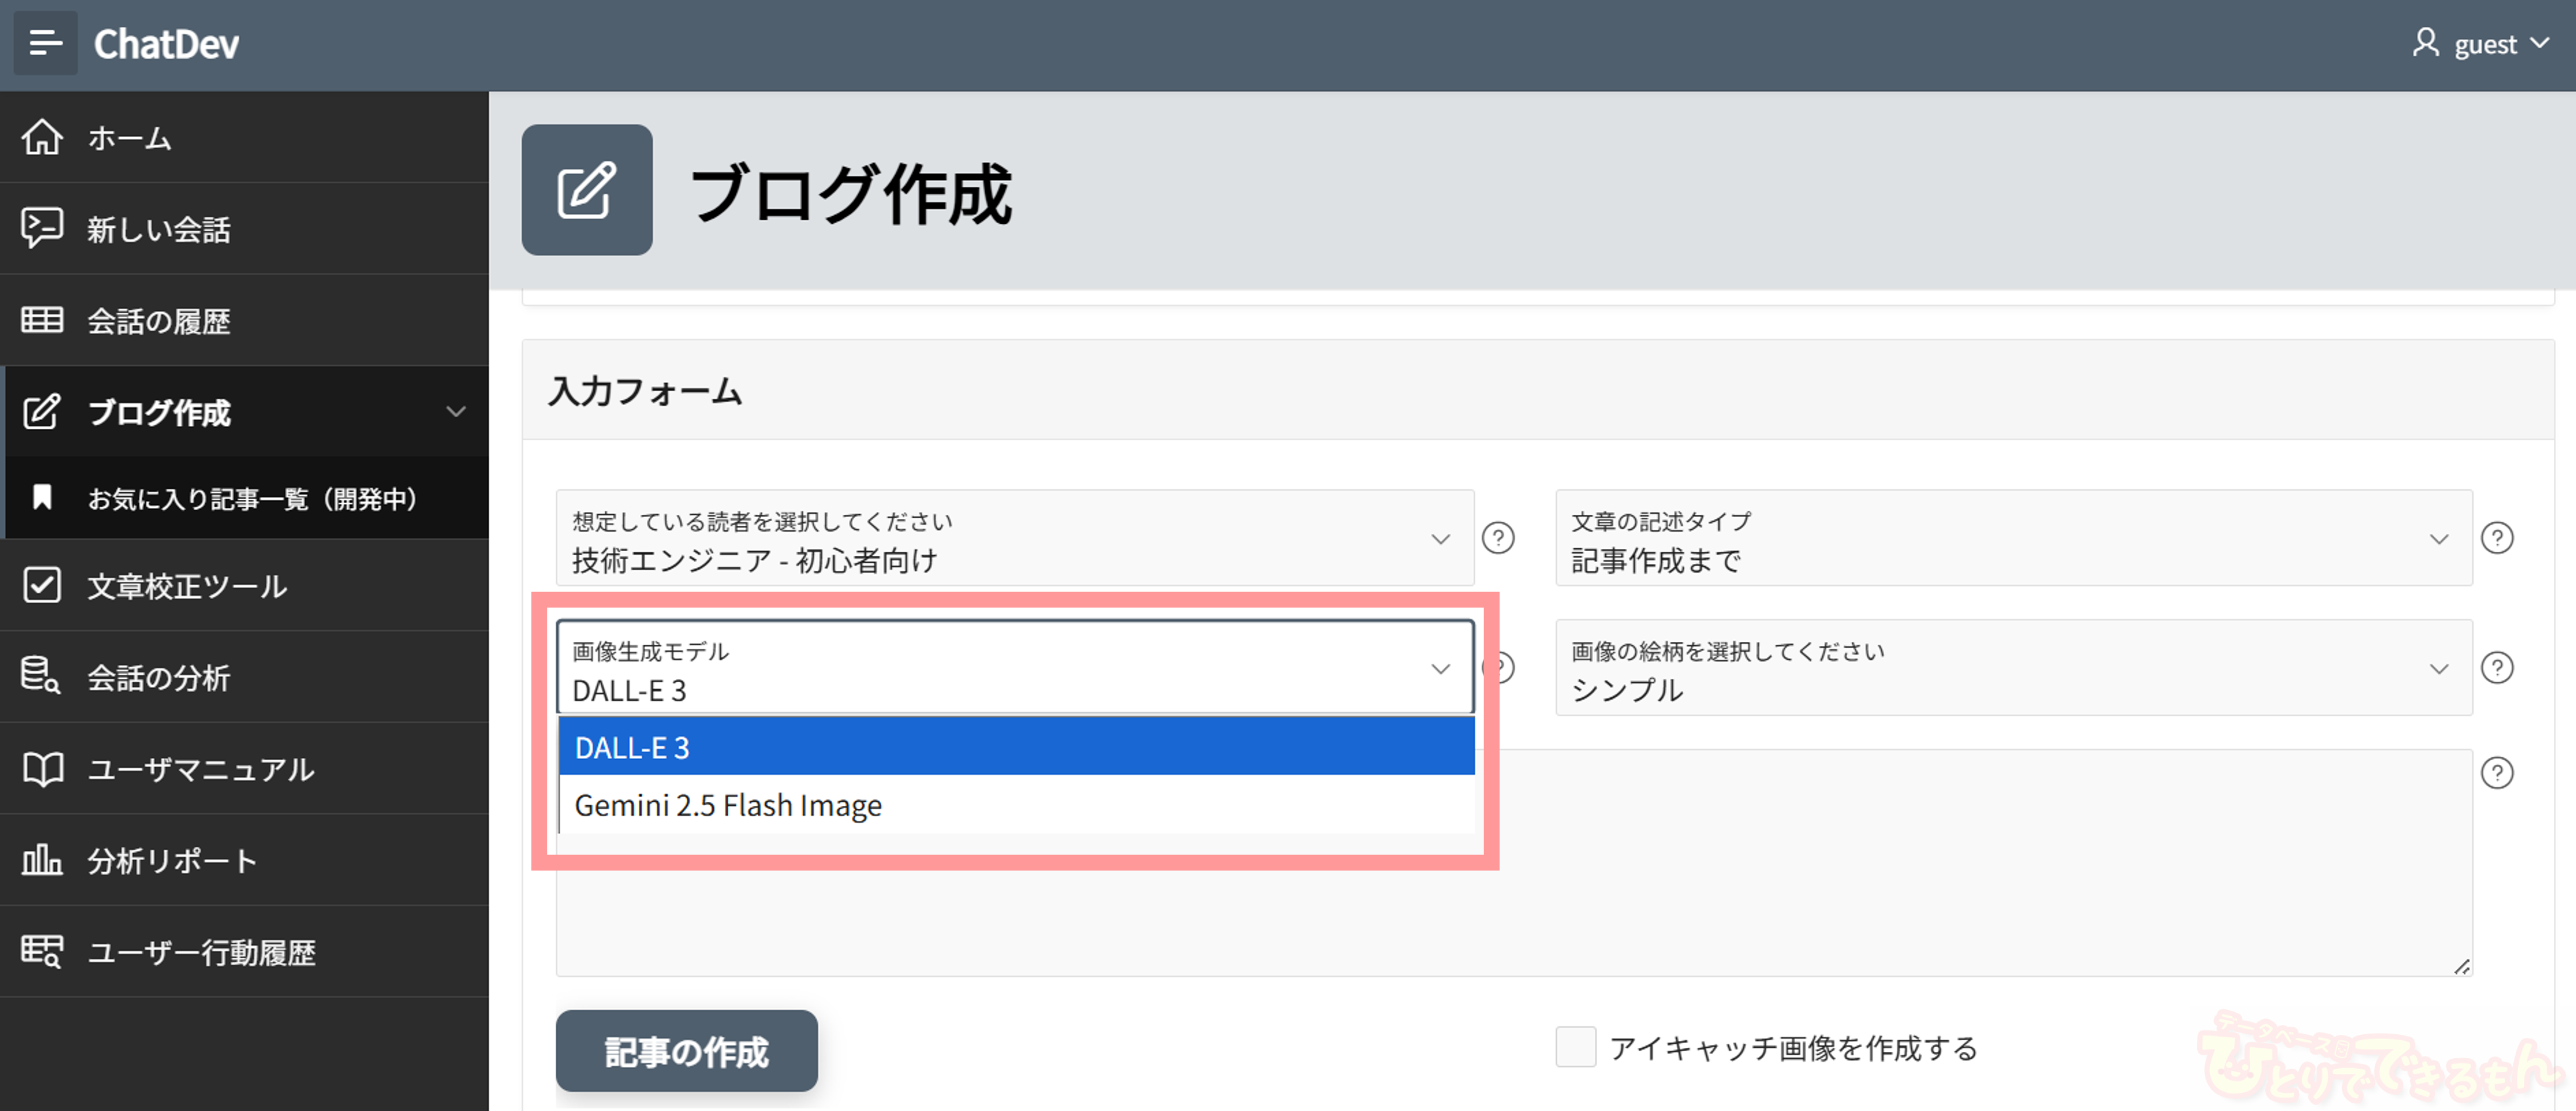Click help icon next to reader selection dropdown
Screen dimensions: 2576x1111
(x=1498, y=538)
